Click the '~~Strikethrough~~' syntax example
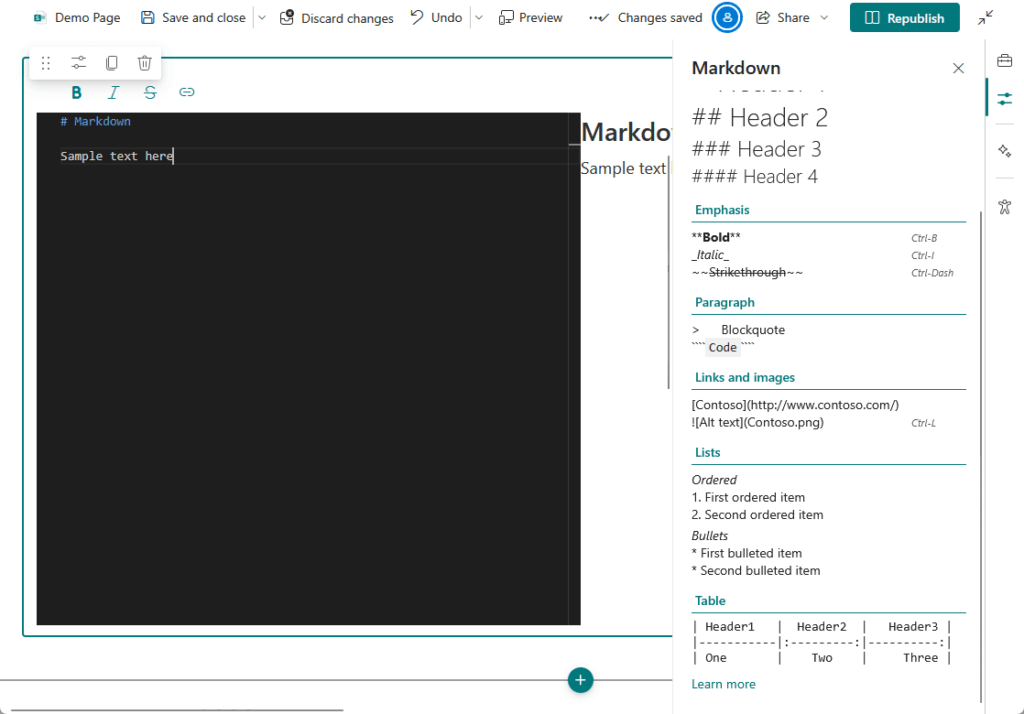The image size is (1024, 714). pos(747,272)
